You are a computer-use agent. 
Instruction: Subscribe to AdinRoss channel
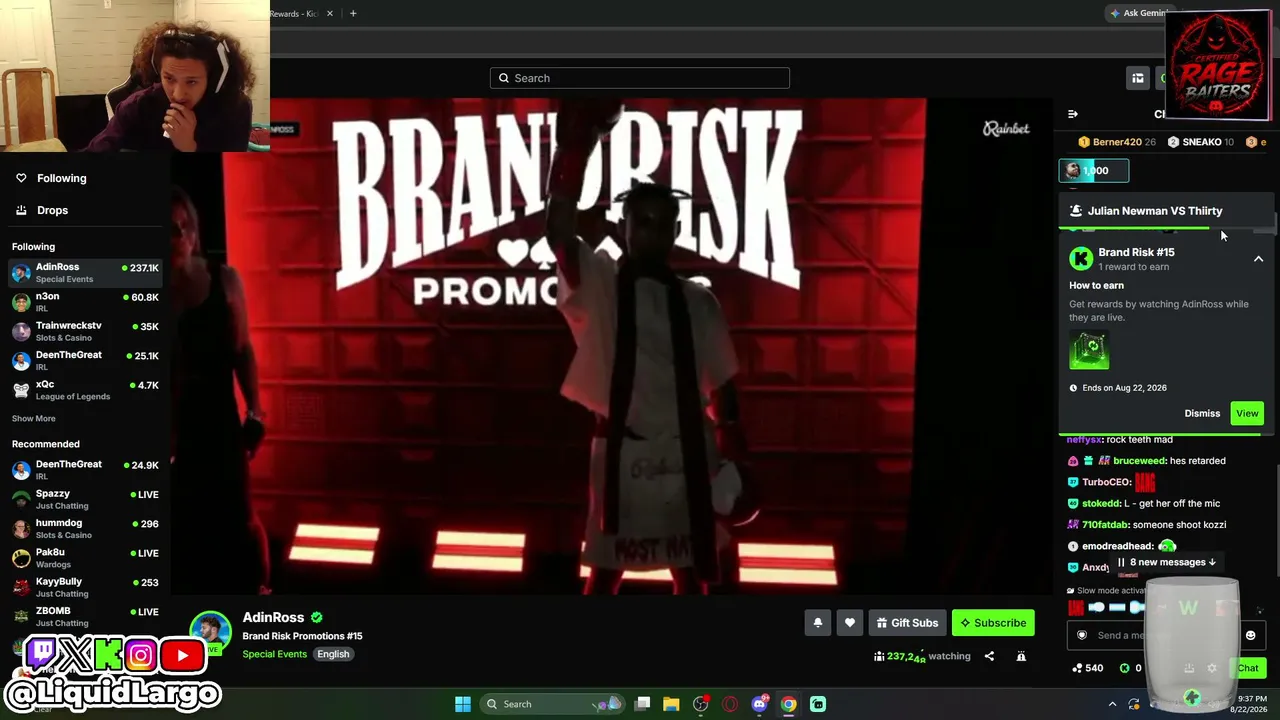(x=993, y=623)
